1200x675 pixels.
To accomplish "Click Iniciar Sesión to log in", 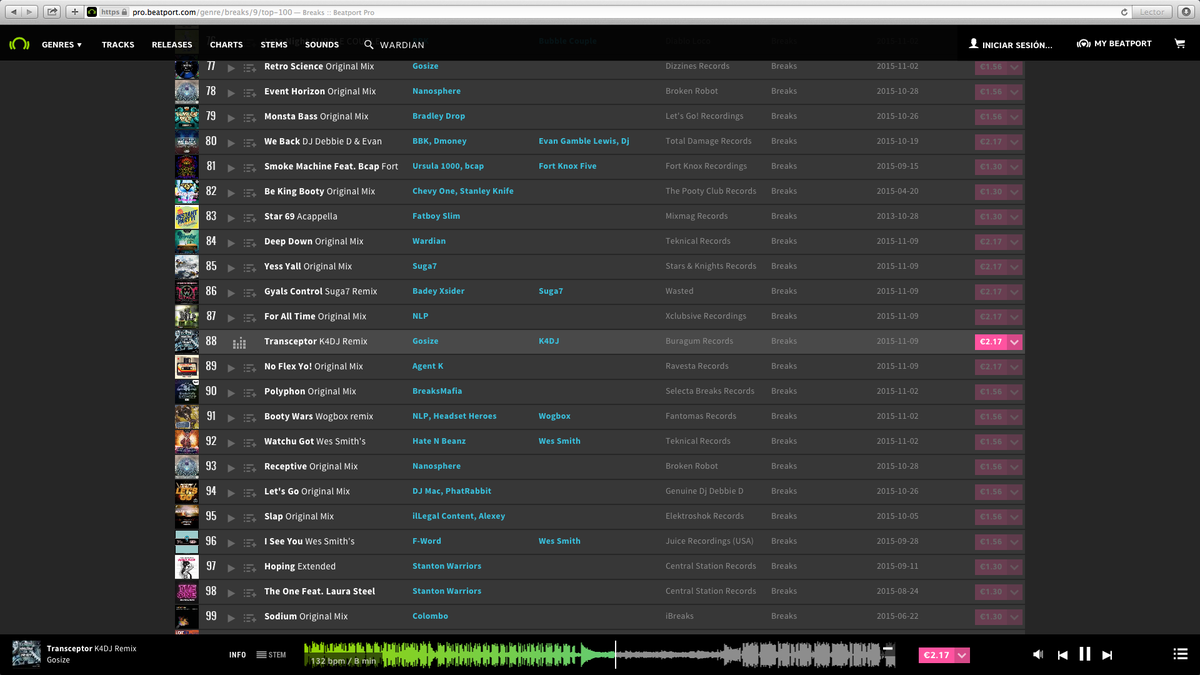I will (1010, 45).
